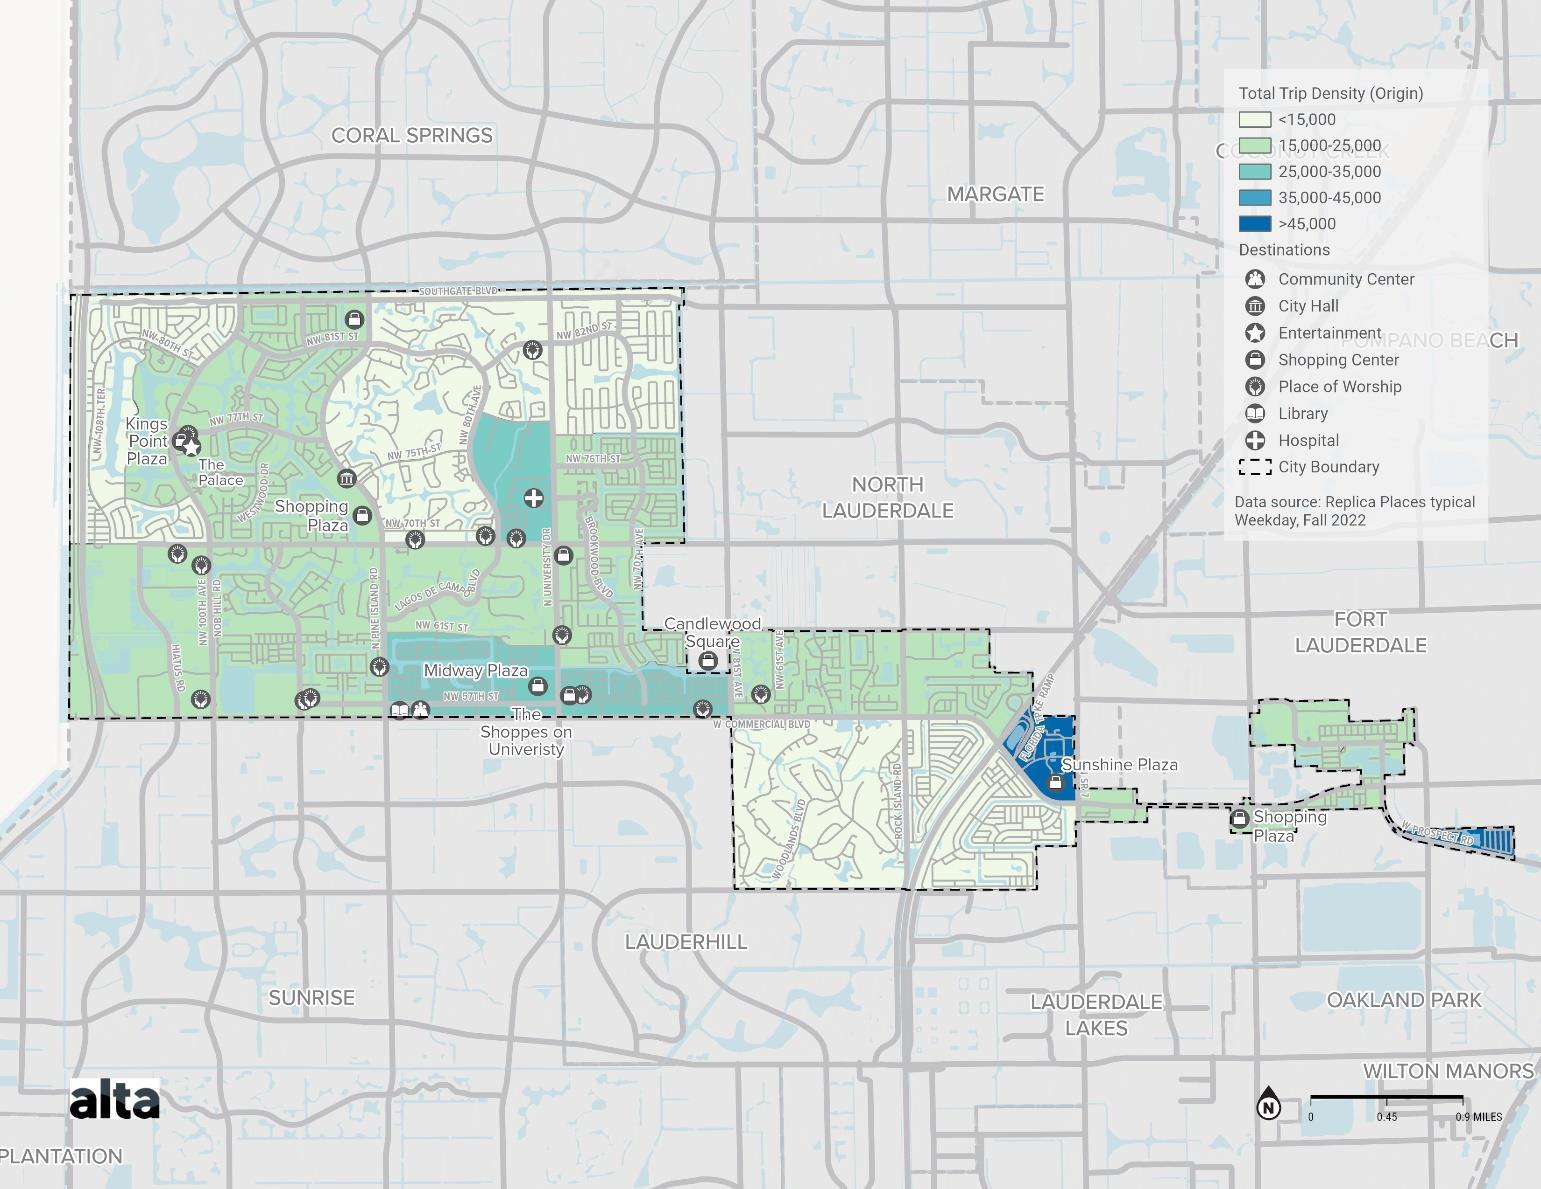
Task: Click the '0.9 MILES' scale bar label
Action: click(1478, 1117)
